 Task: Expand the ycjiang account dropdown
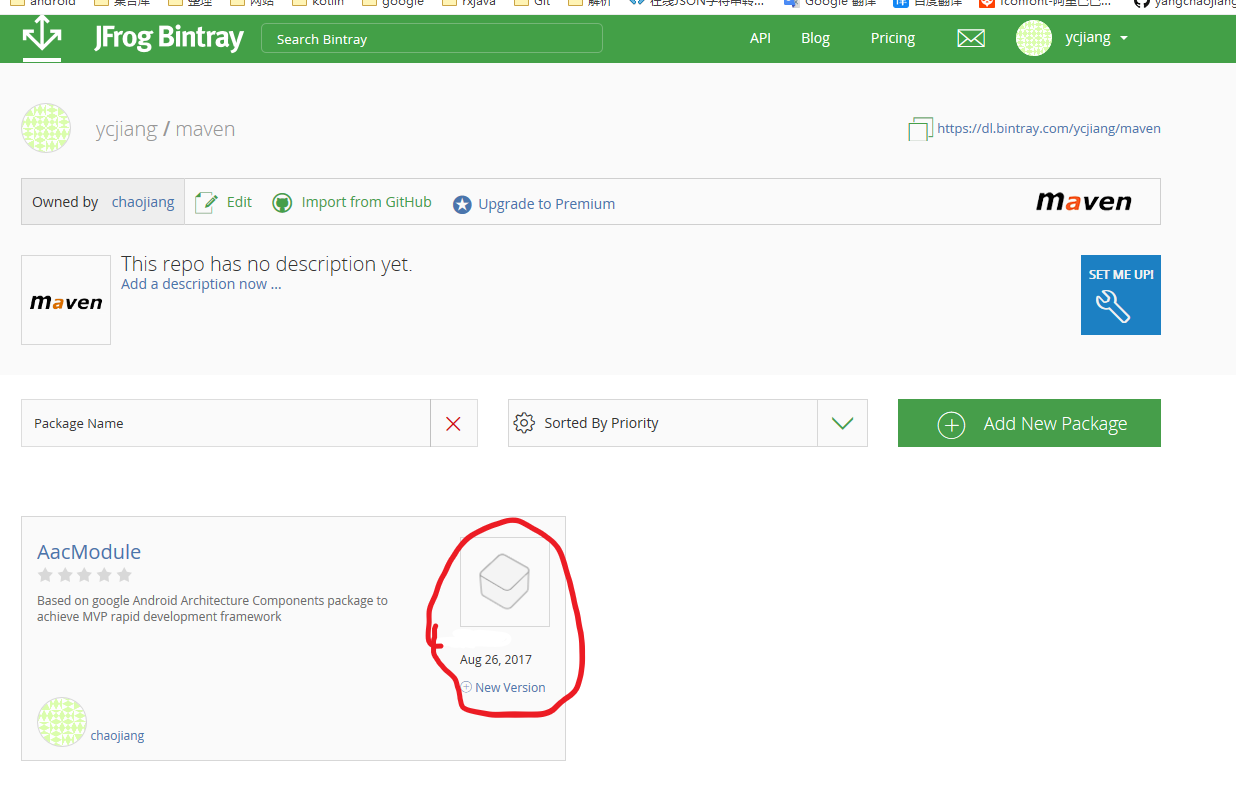pos(1096,38)
